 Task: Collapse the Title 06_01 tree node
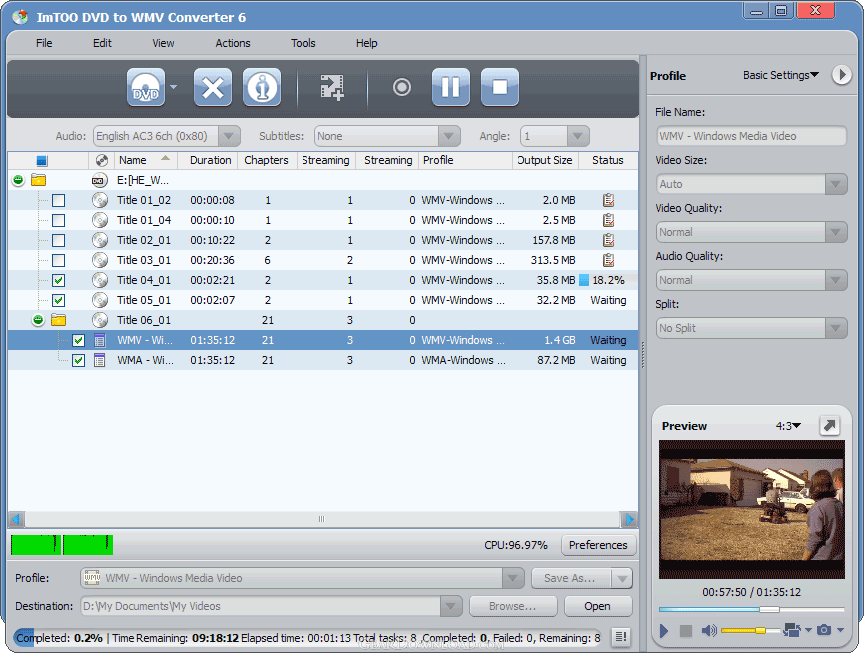click(x=37, y=320)
